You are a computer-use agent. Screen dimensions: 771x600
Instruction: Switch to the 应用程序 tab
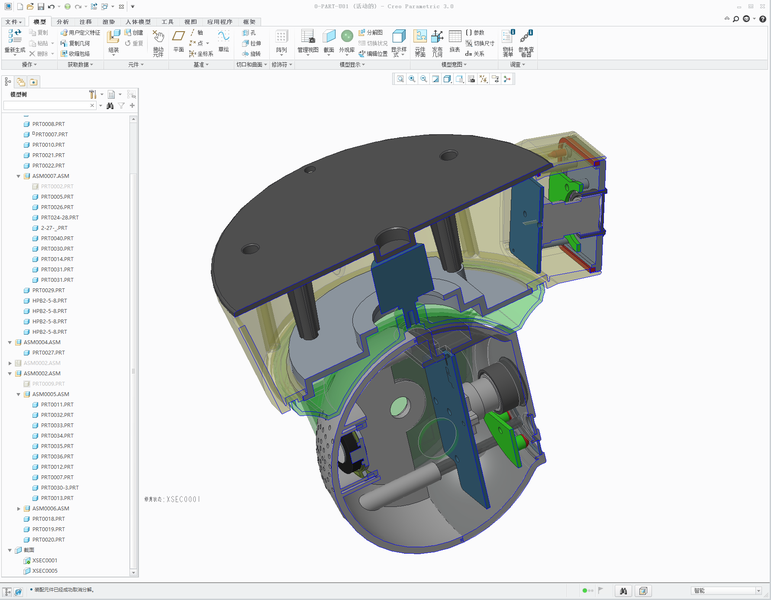(219, 22)
